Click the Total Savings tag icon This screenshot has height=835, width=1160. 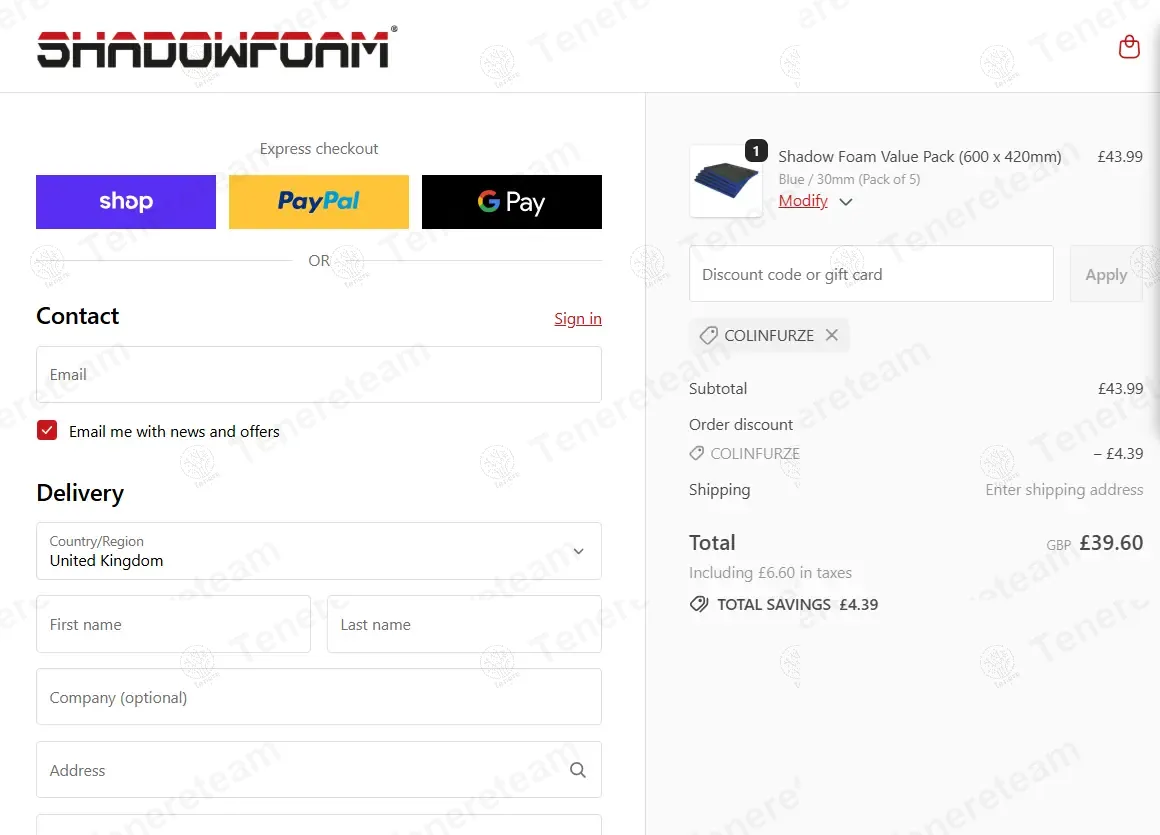[698, 604]
